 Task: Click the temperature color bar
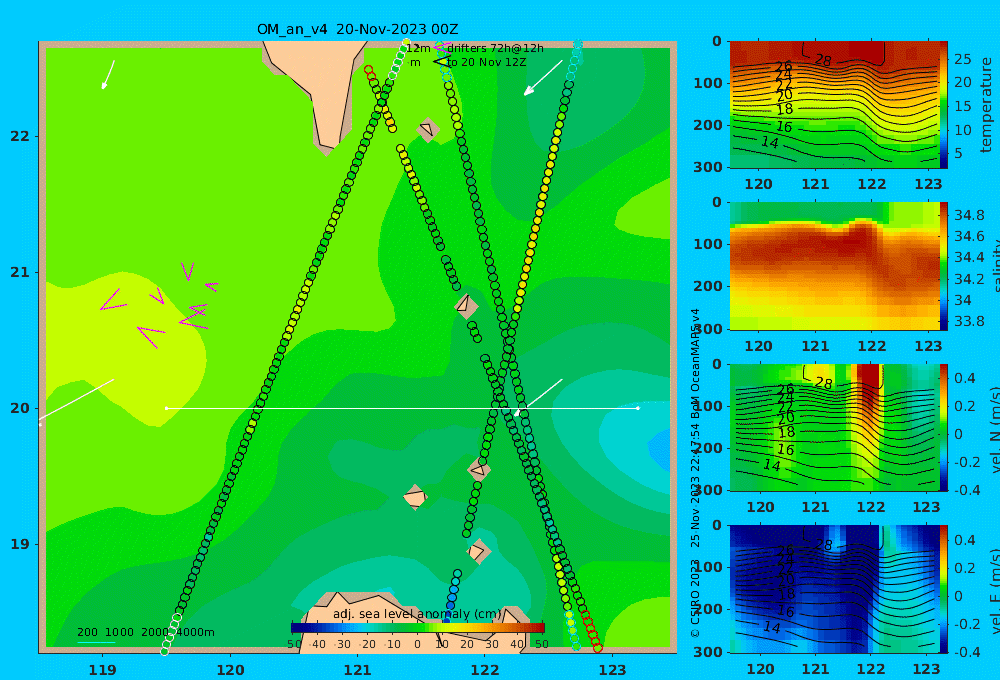point(944,105)
